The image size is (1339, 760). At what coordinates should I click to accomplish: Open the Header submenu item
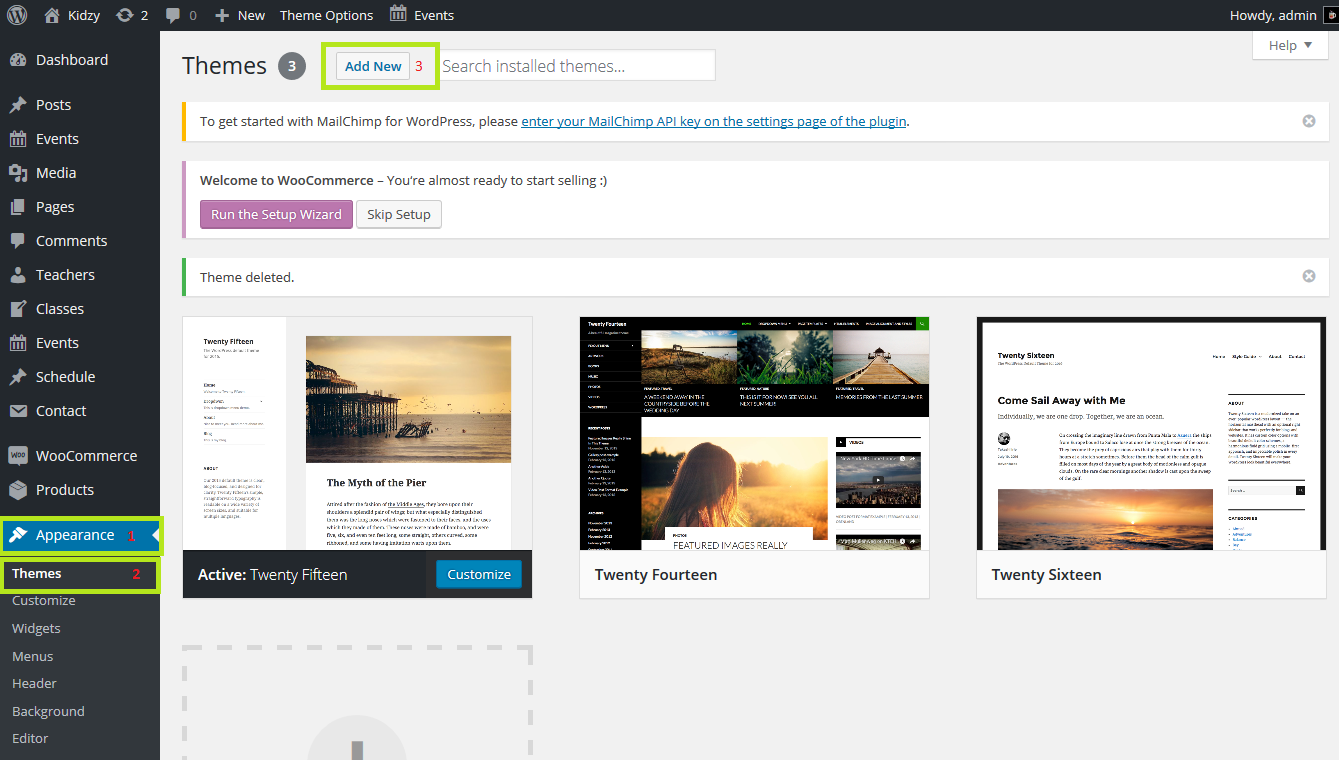[34, 684]
